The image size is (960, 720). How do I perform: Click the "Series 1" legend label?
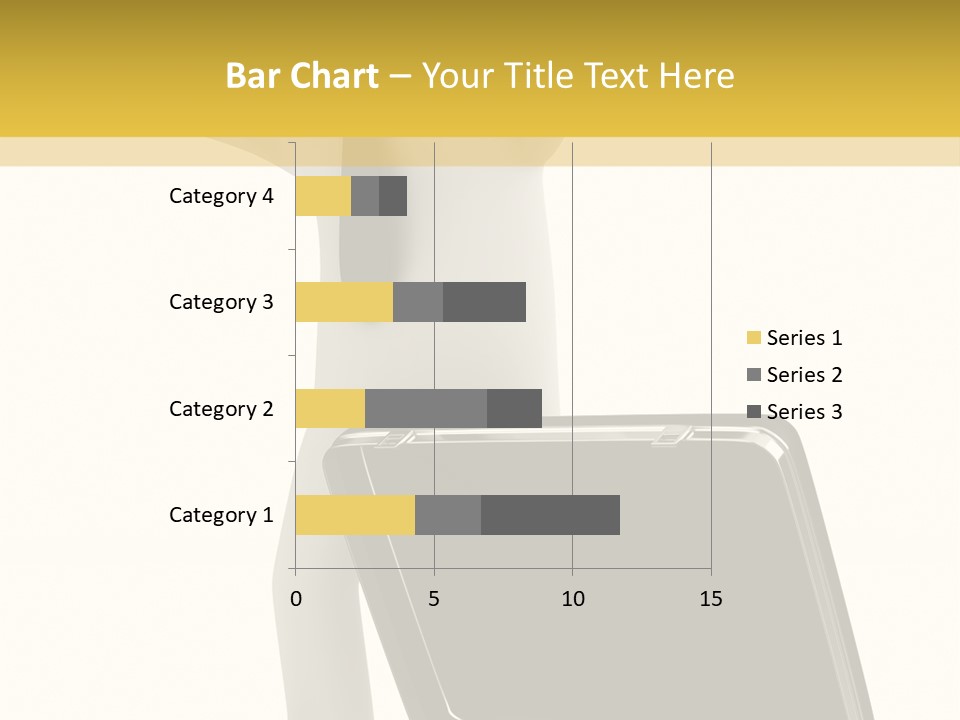point(804,338)
